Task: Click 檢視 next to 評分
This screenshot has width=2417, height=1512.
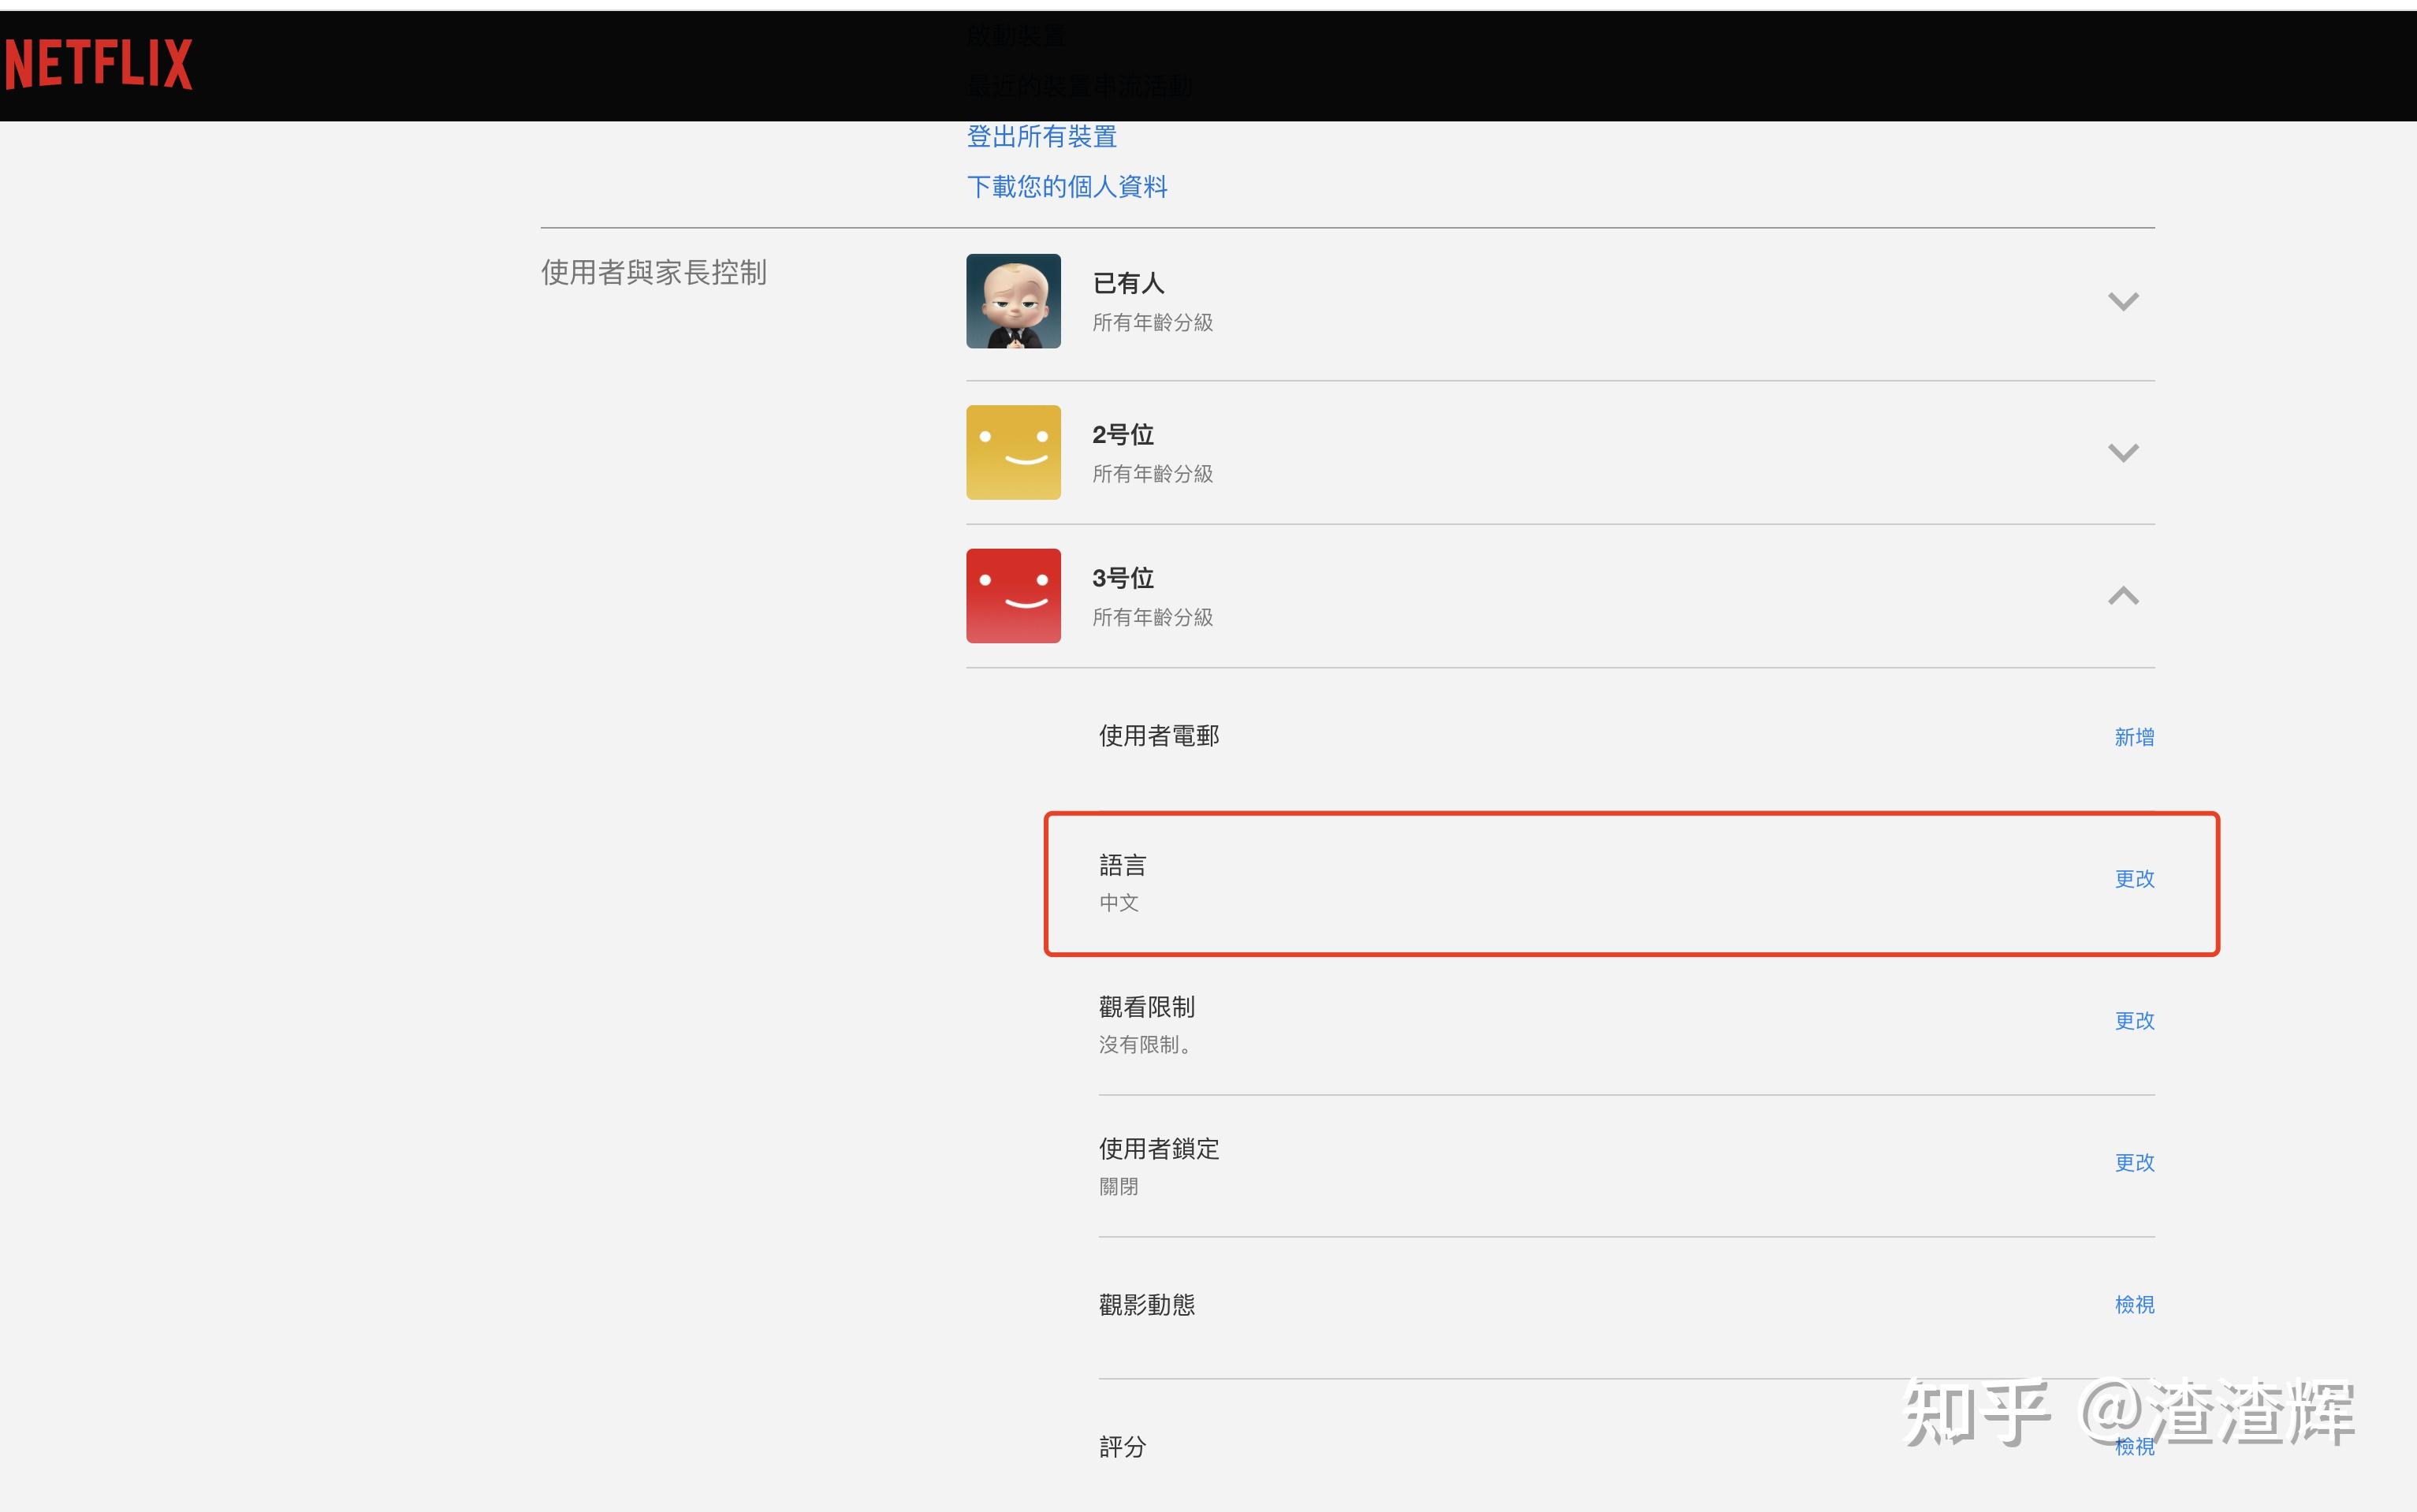Action: click(x=2135, y=1447)
